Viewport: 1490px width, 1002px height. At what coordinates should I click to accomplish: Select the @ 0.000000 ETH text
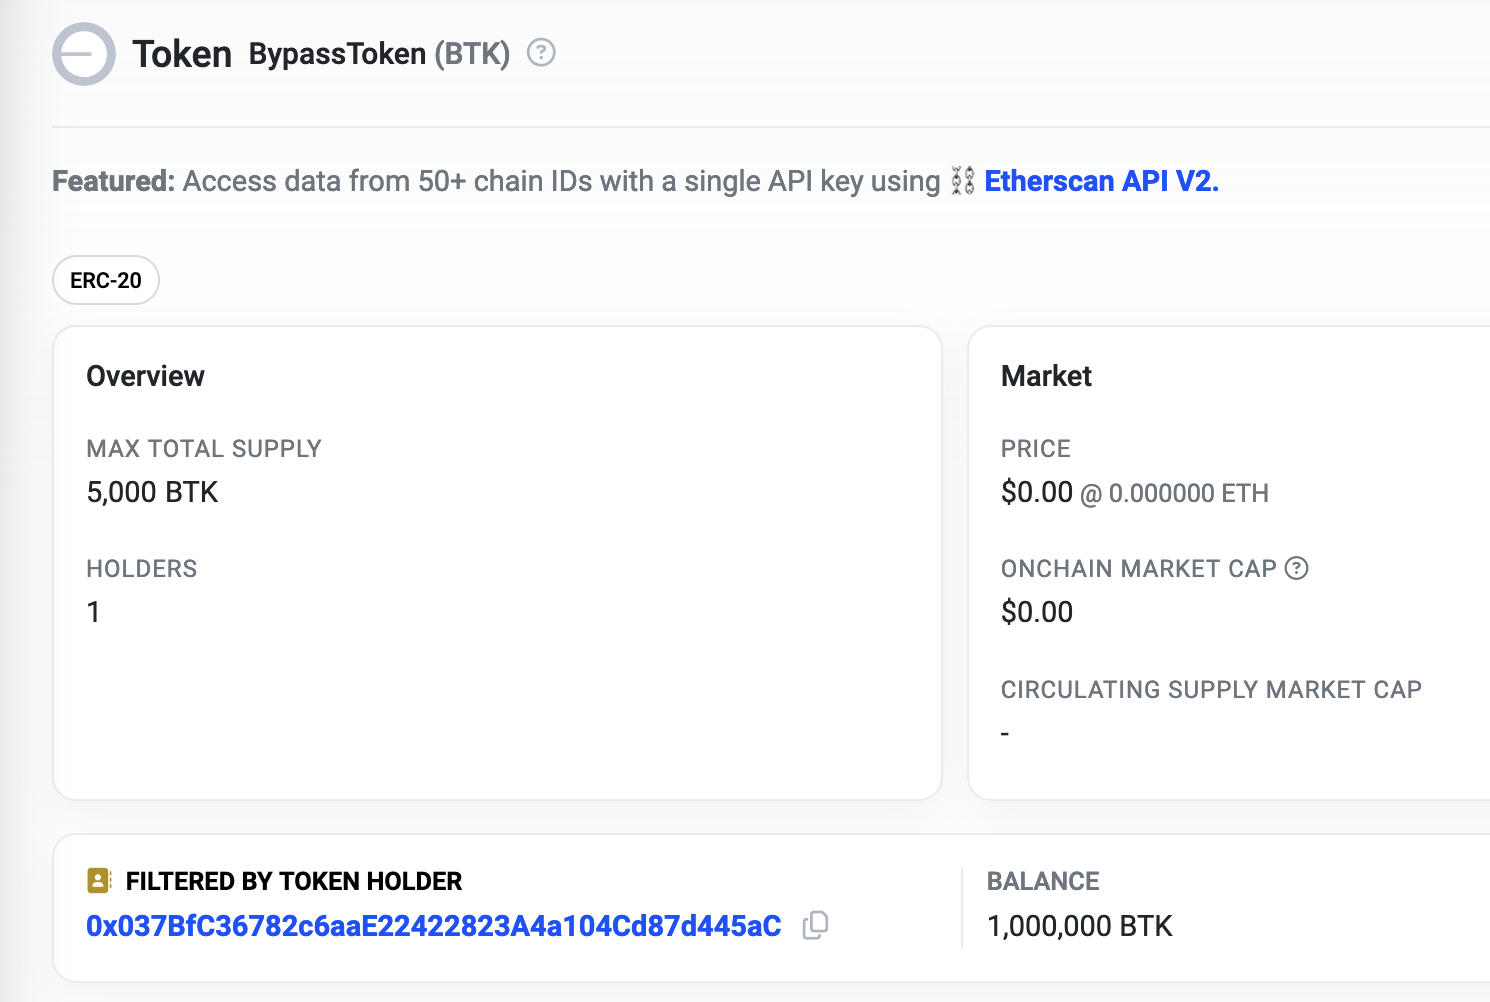point(1175,493)
